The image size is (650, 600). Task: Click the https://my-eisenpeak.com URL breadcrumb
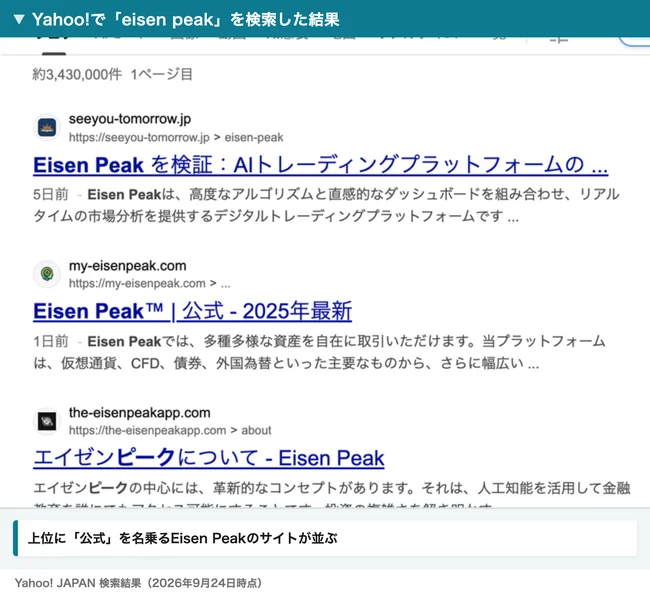click(149, 284)
